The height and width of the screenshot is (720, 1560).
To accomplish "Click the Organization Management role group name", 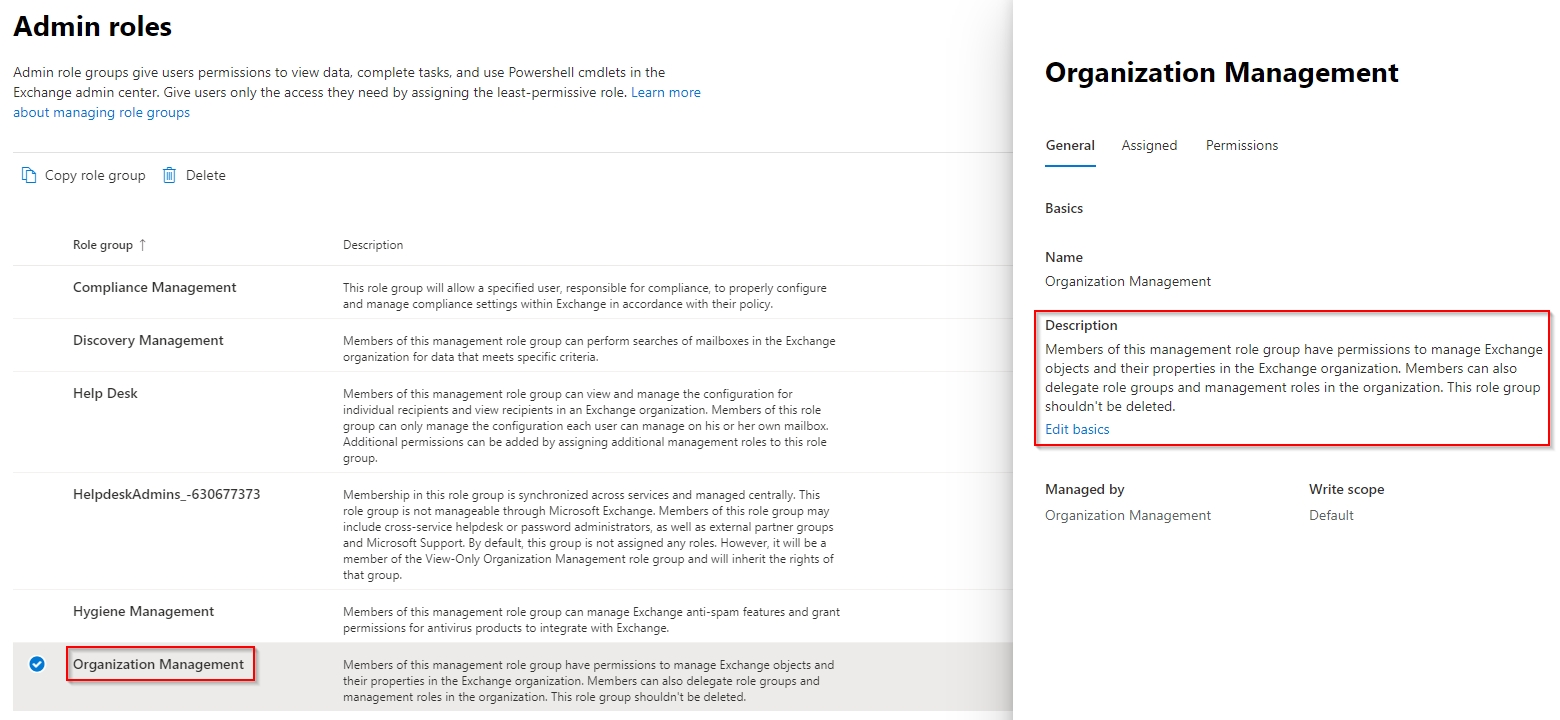I will 158,665.
